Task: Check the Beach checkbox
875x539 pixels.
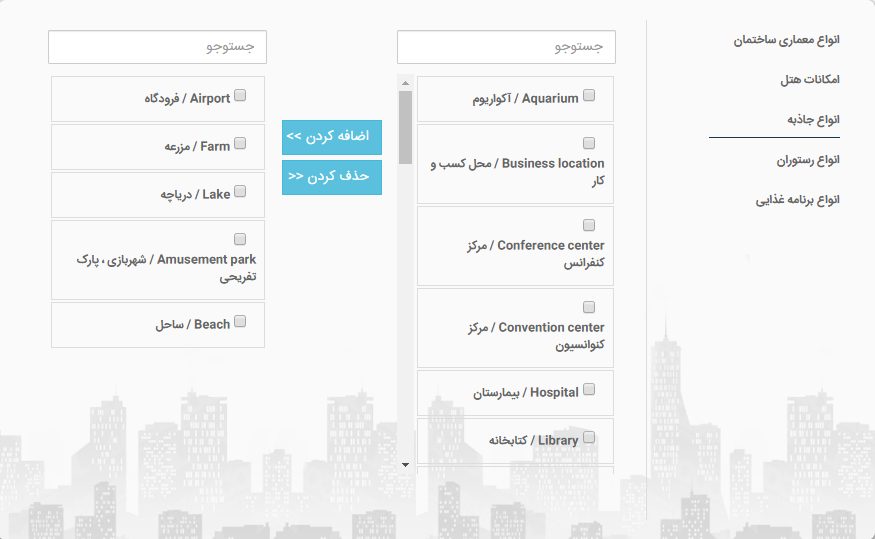Action: 240,321
